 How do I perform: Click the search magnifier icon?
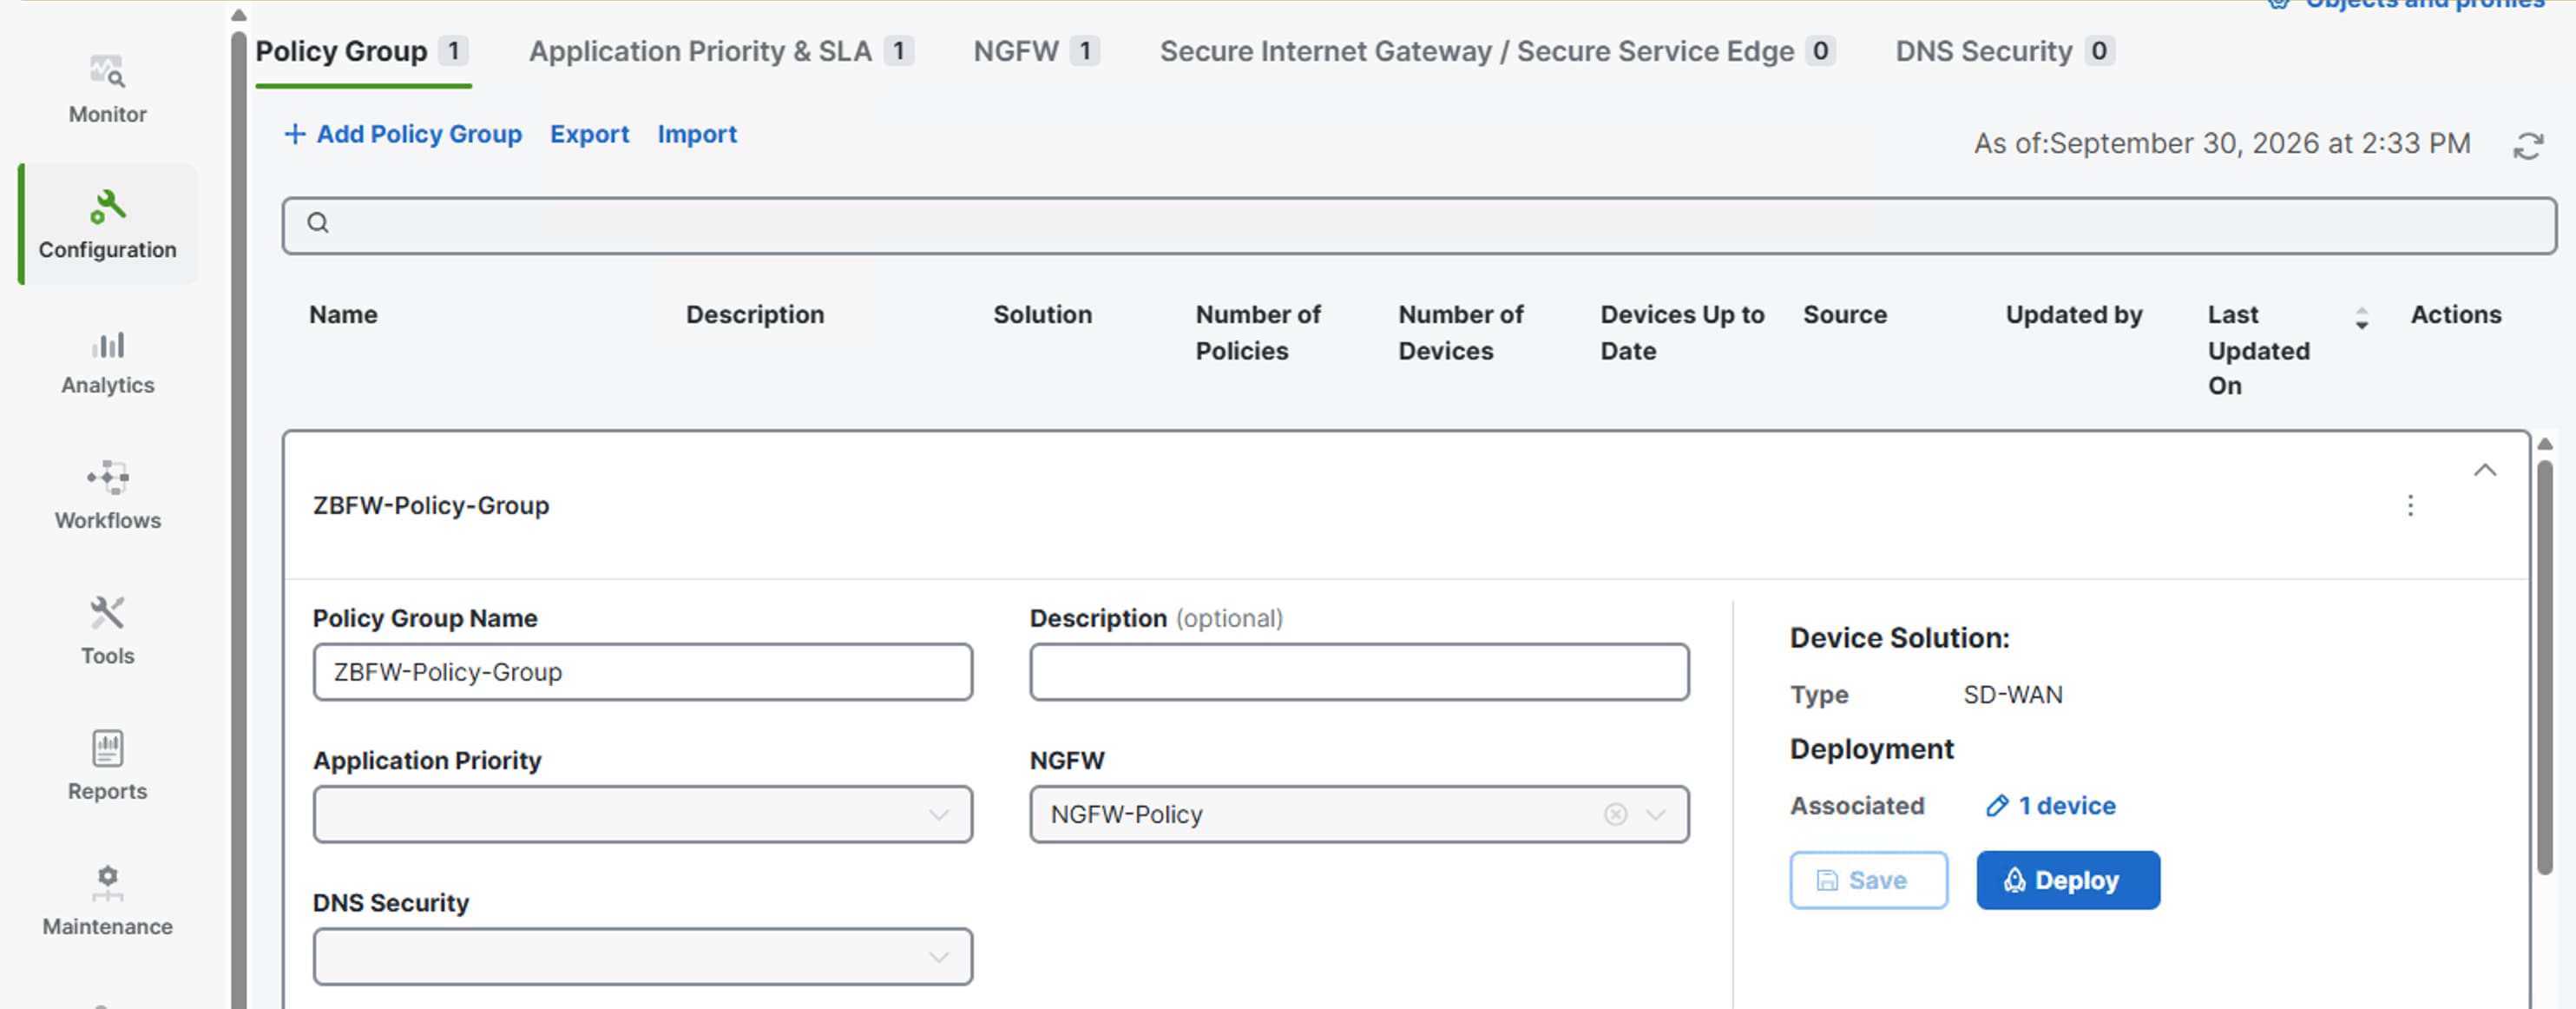point(318,223)
